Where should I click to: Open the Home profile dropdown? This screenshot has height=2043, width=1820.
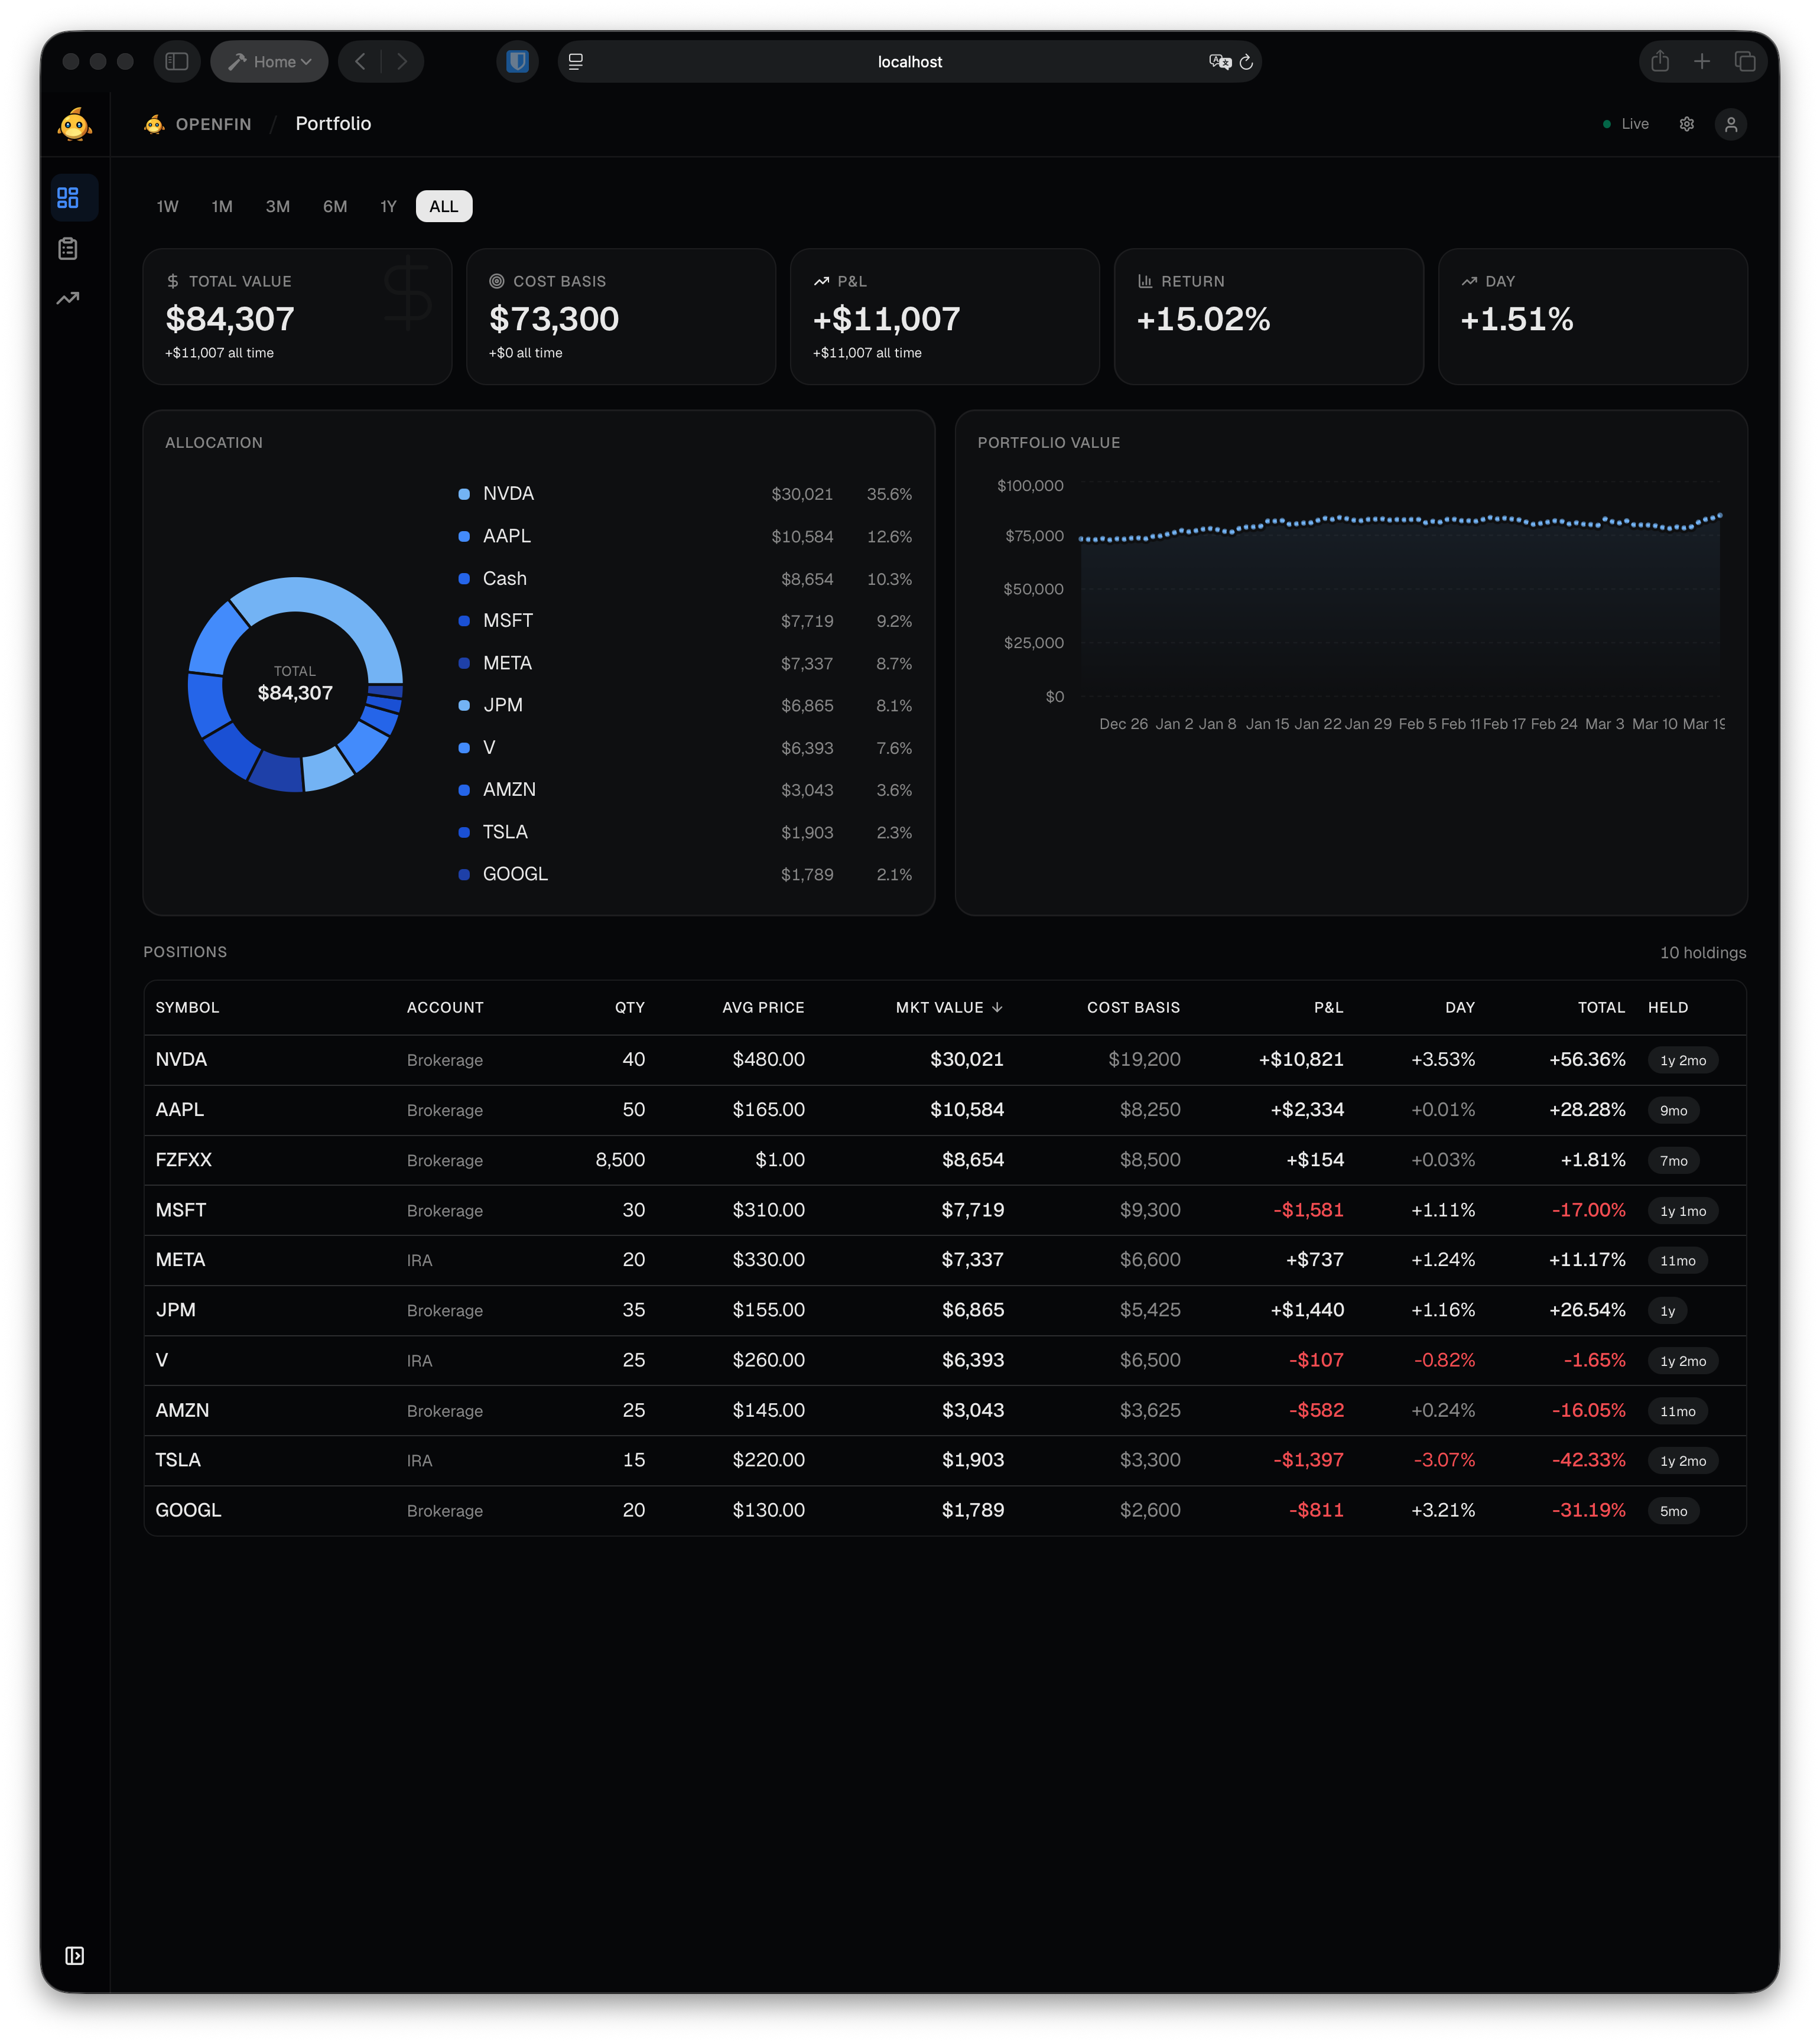click(269, 62)
